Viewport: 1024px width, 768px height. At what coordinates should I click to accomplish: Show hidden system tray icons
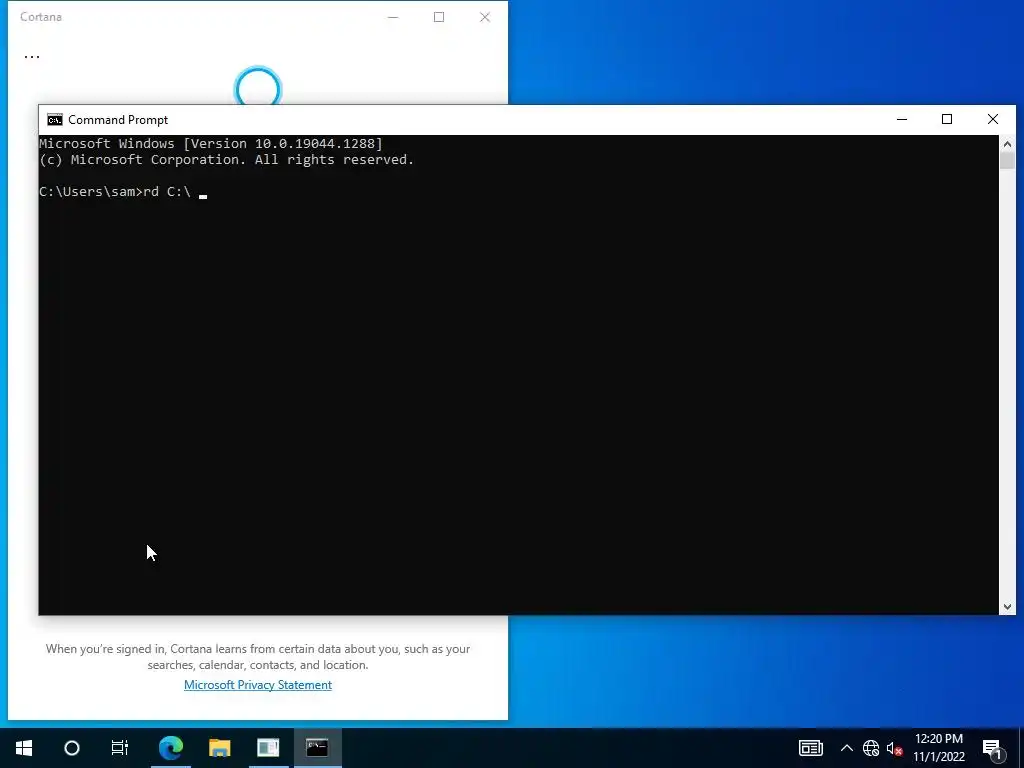tap(846, 748)
